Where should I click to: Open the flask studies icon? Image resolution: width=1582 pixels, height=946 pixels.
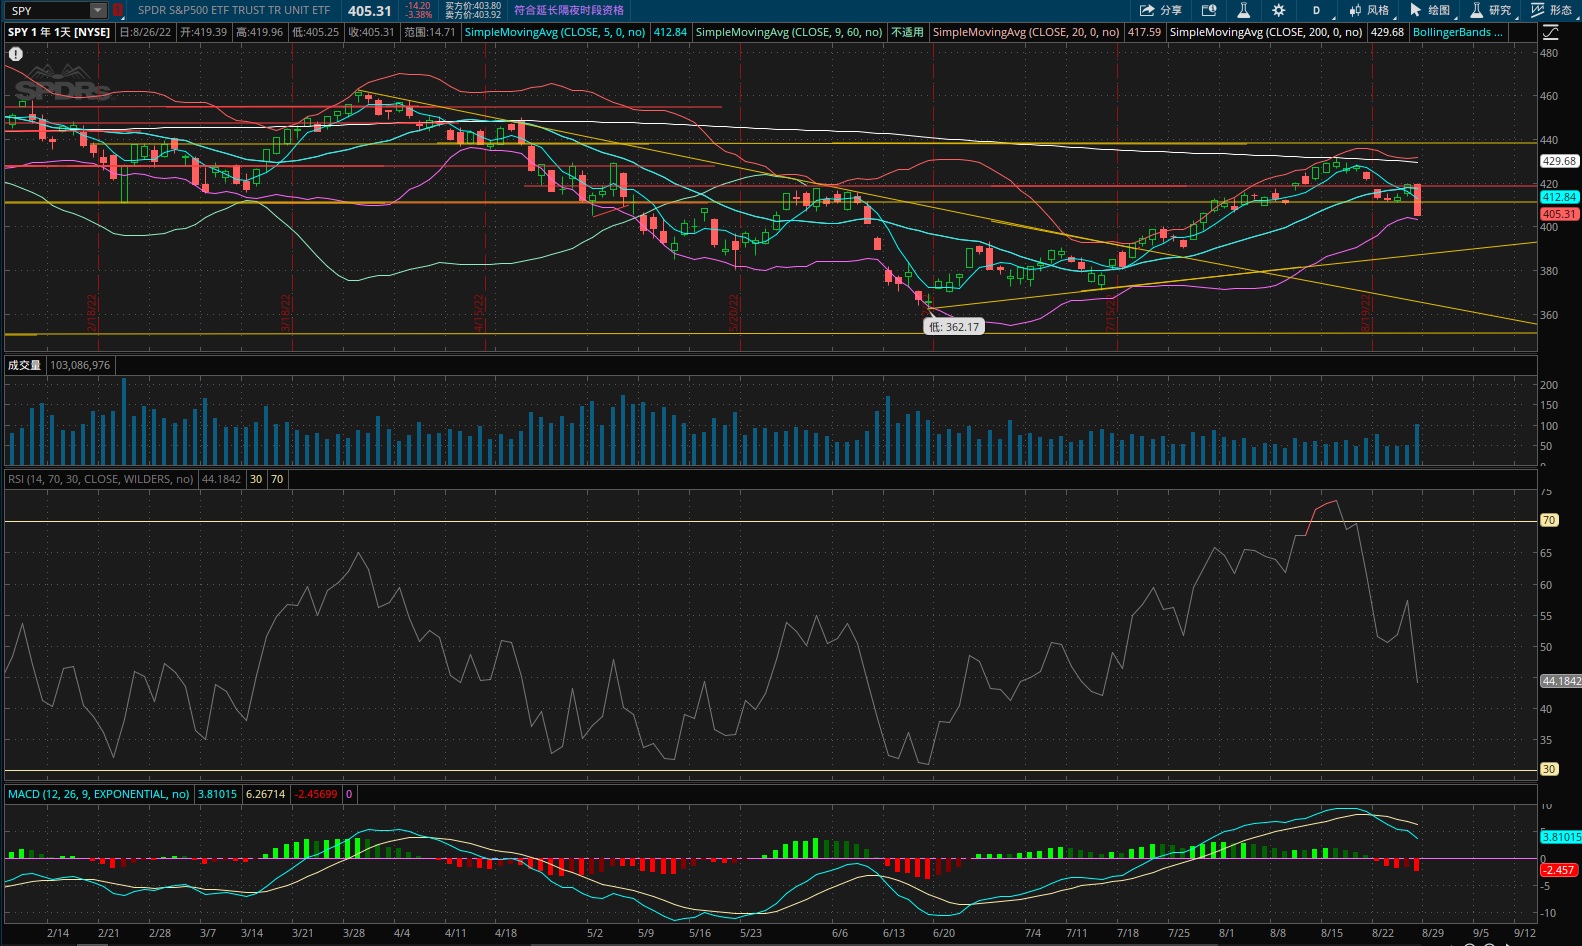point(1243,10)
